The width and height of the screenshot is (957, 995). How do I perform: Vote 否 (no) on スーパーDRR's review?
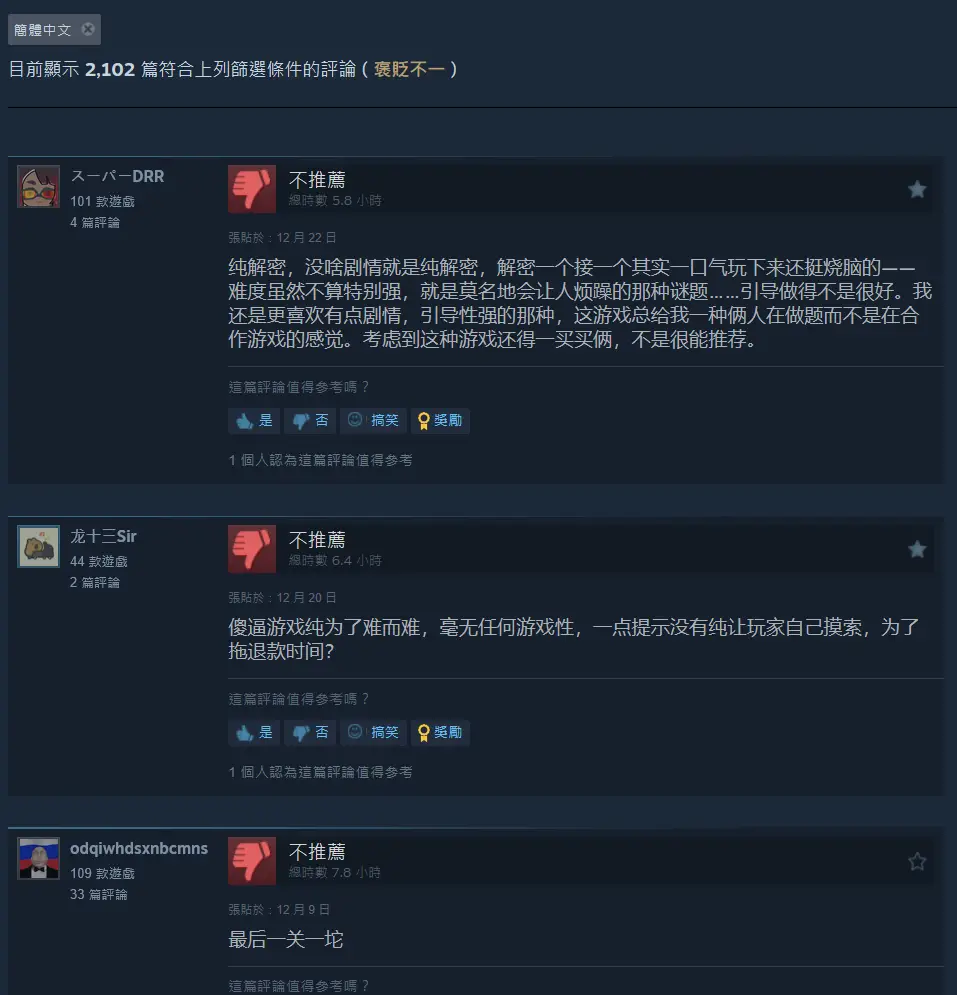click(x=310, y=421)
